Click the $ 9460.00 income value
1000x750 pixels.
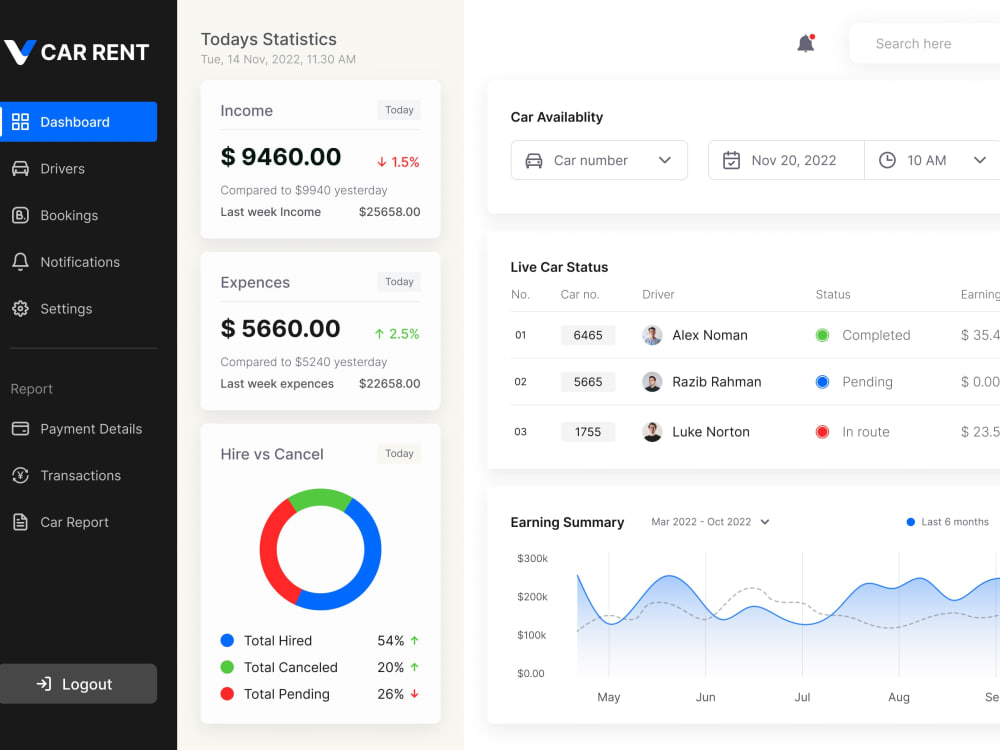point(281,157)
